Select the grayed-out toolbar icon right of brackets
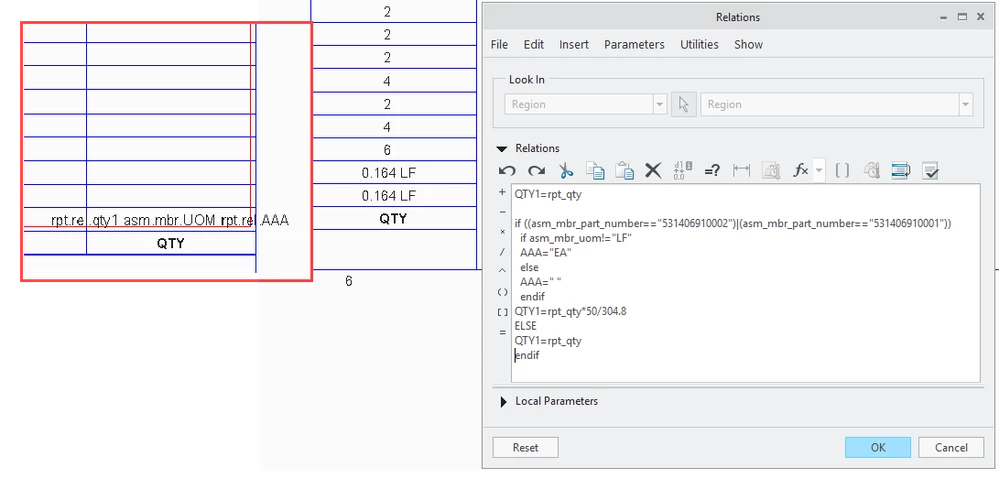The image size is (999, 479). (872, 170)
